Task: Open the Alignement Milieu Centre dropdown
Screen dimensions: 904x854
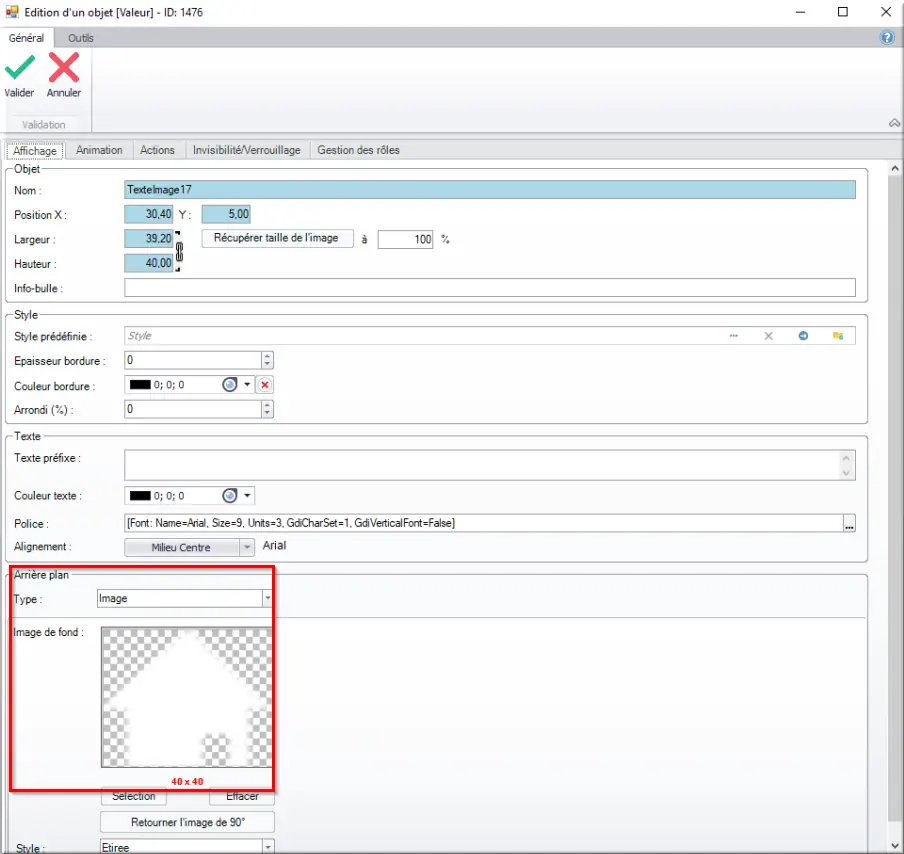Action: click(246, 547)
